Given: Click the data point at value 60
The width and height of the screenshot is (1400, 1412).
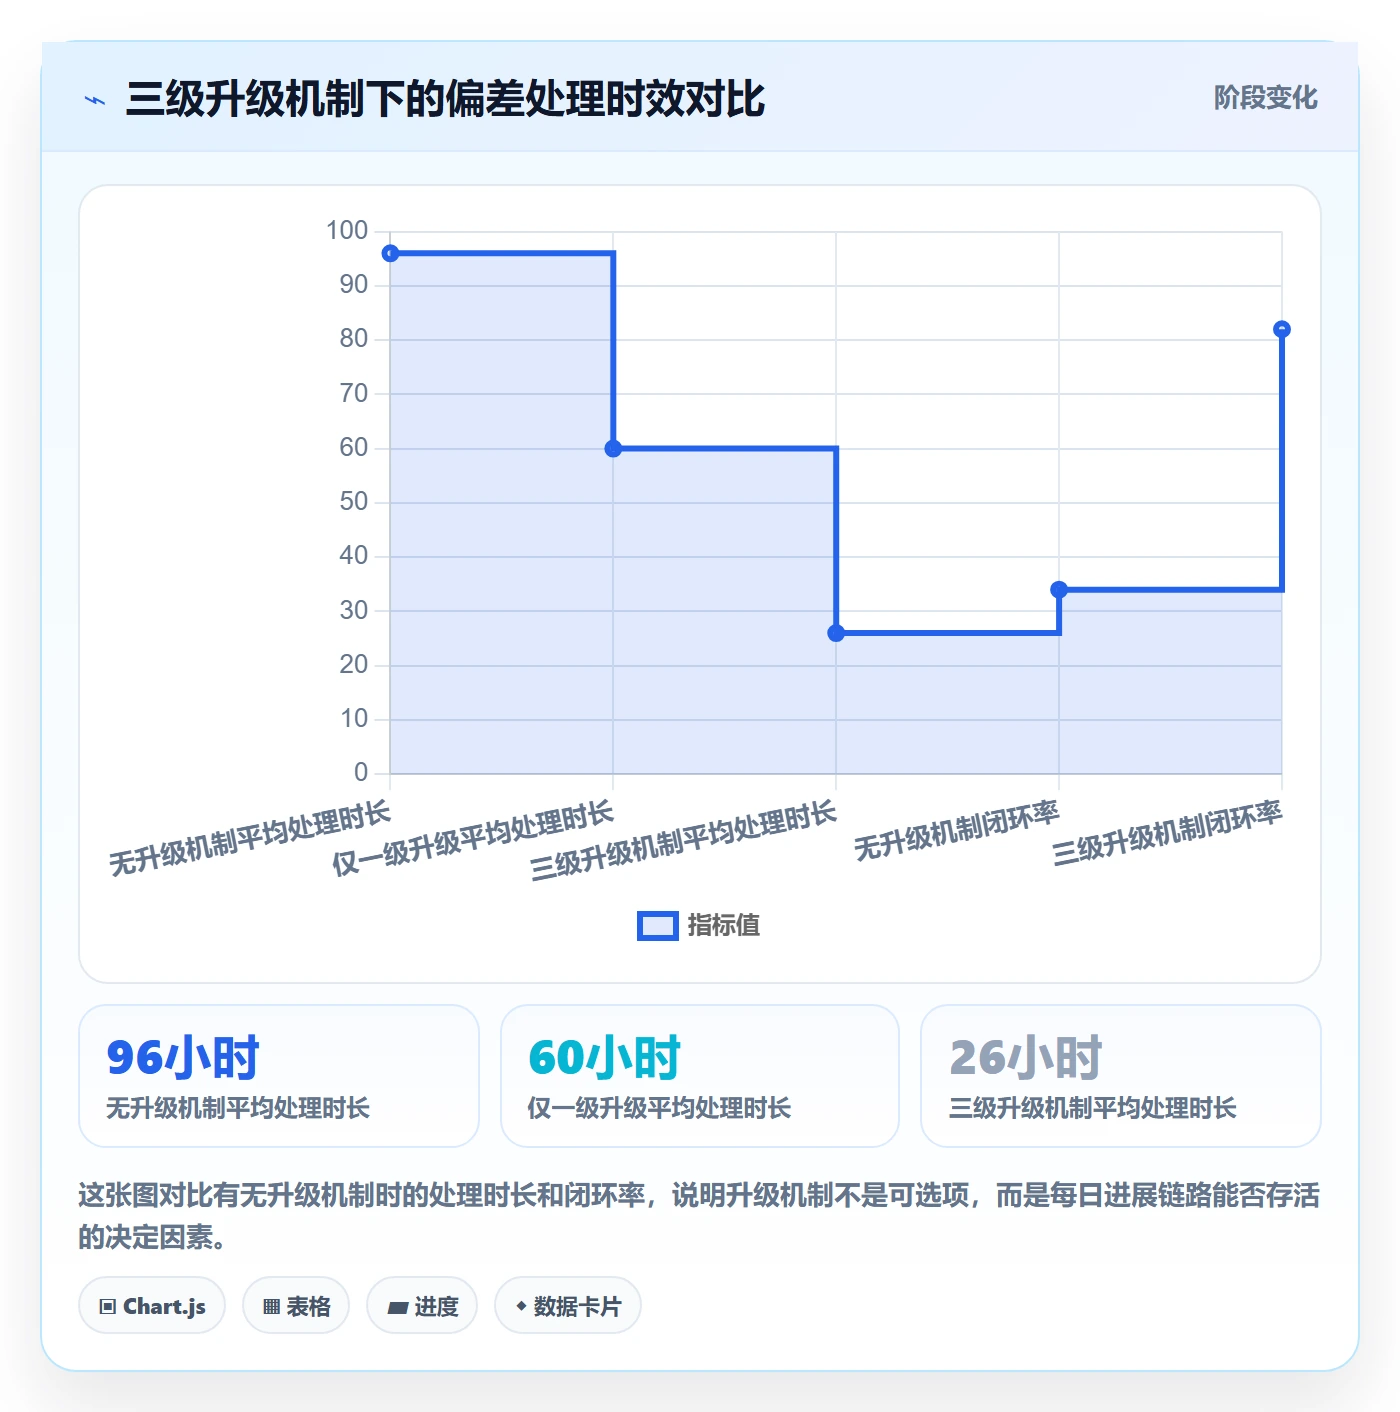Looking at the screenshot, I should pyautogui.click(x=613, y=449).
